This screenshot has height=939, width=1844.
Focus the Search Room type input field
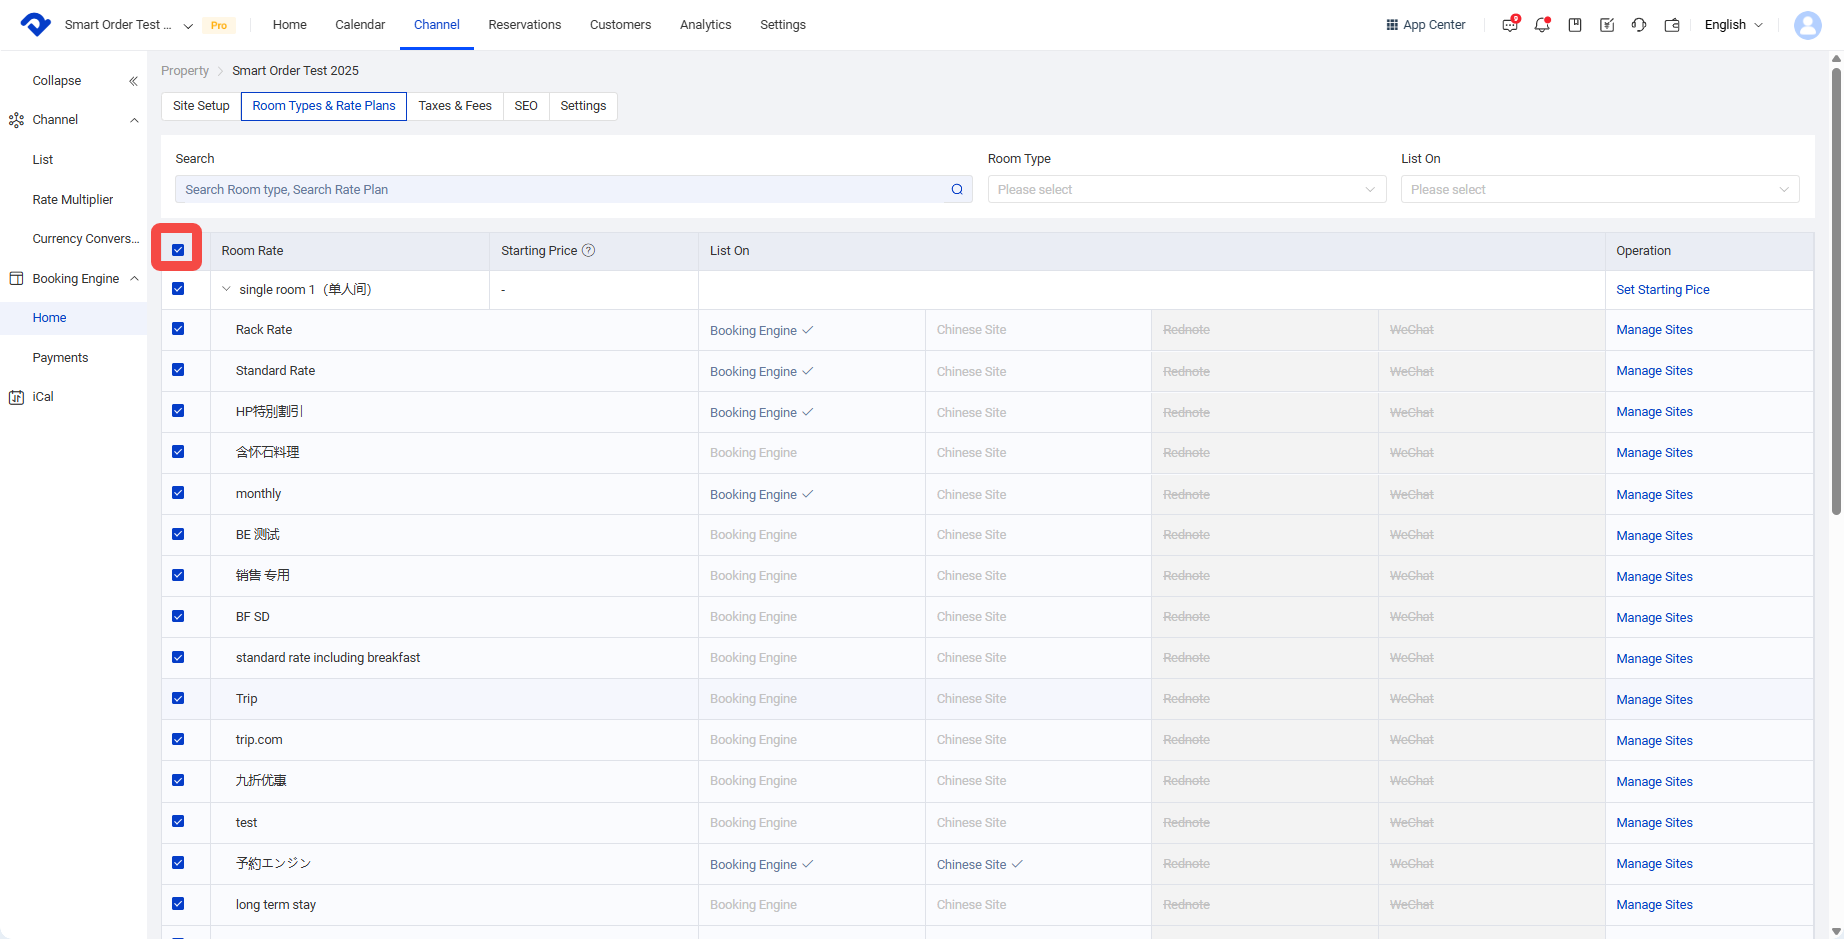[x=560, y=189]
